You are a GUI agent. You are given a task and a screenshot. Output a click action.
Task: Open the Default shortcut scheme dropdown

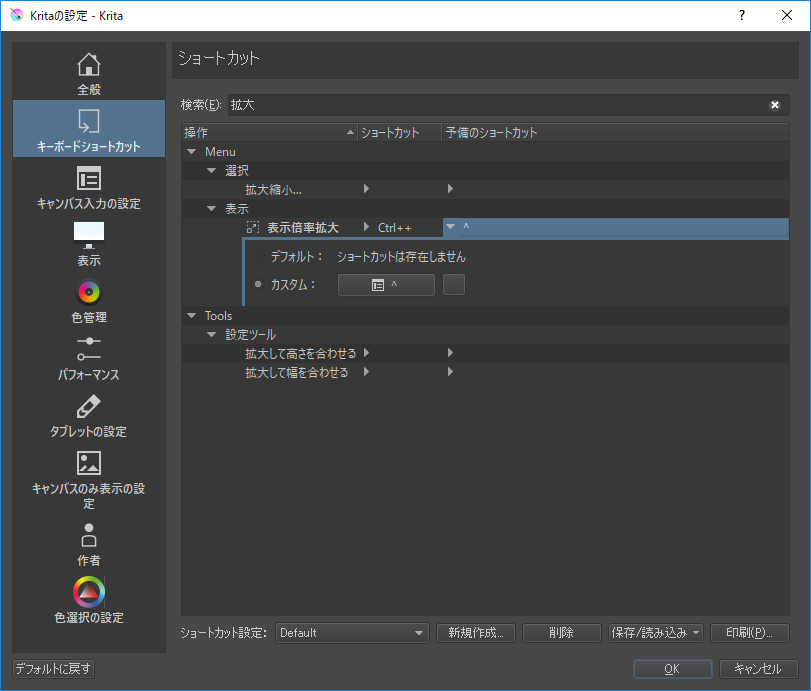pos(352,633)
